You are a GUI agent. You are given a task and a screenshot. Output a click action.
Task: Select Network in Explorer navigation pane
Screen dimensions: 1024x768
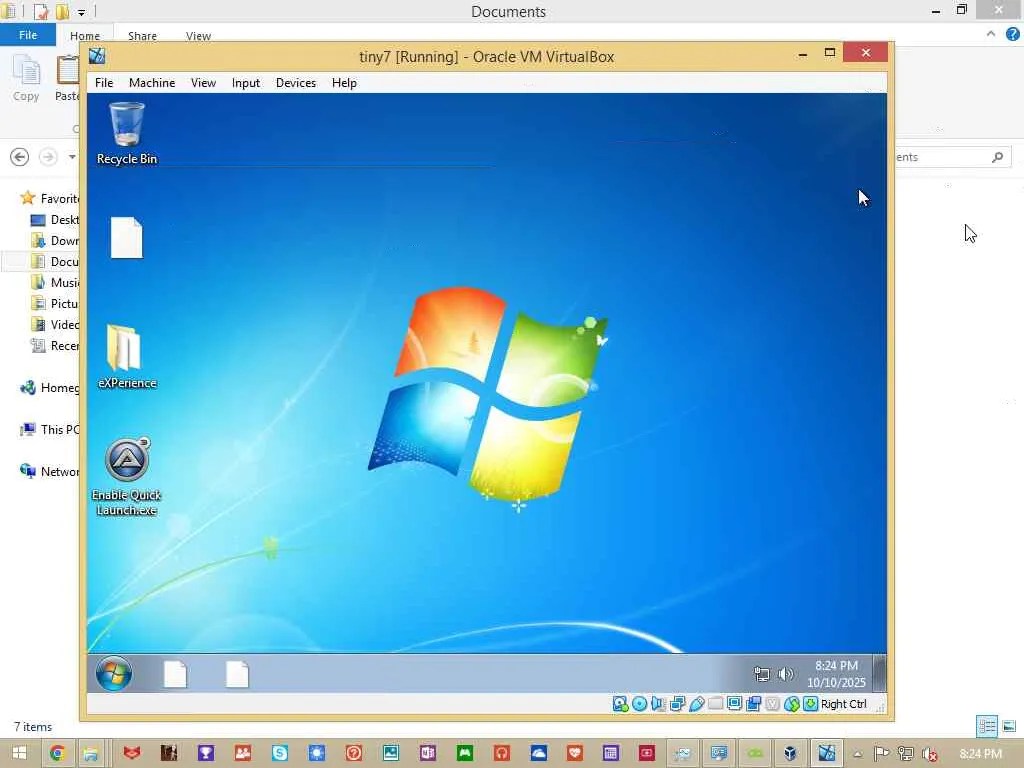tap(50, 472)
